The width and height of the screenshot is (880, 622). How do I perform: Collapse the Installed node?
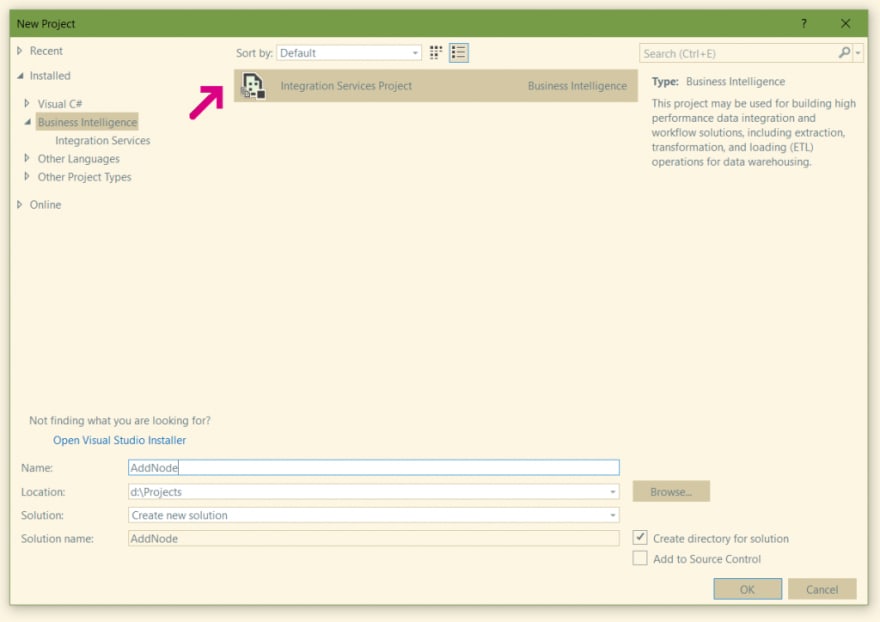[20, 76]
